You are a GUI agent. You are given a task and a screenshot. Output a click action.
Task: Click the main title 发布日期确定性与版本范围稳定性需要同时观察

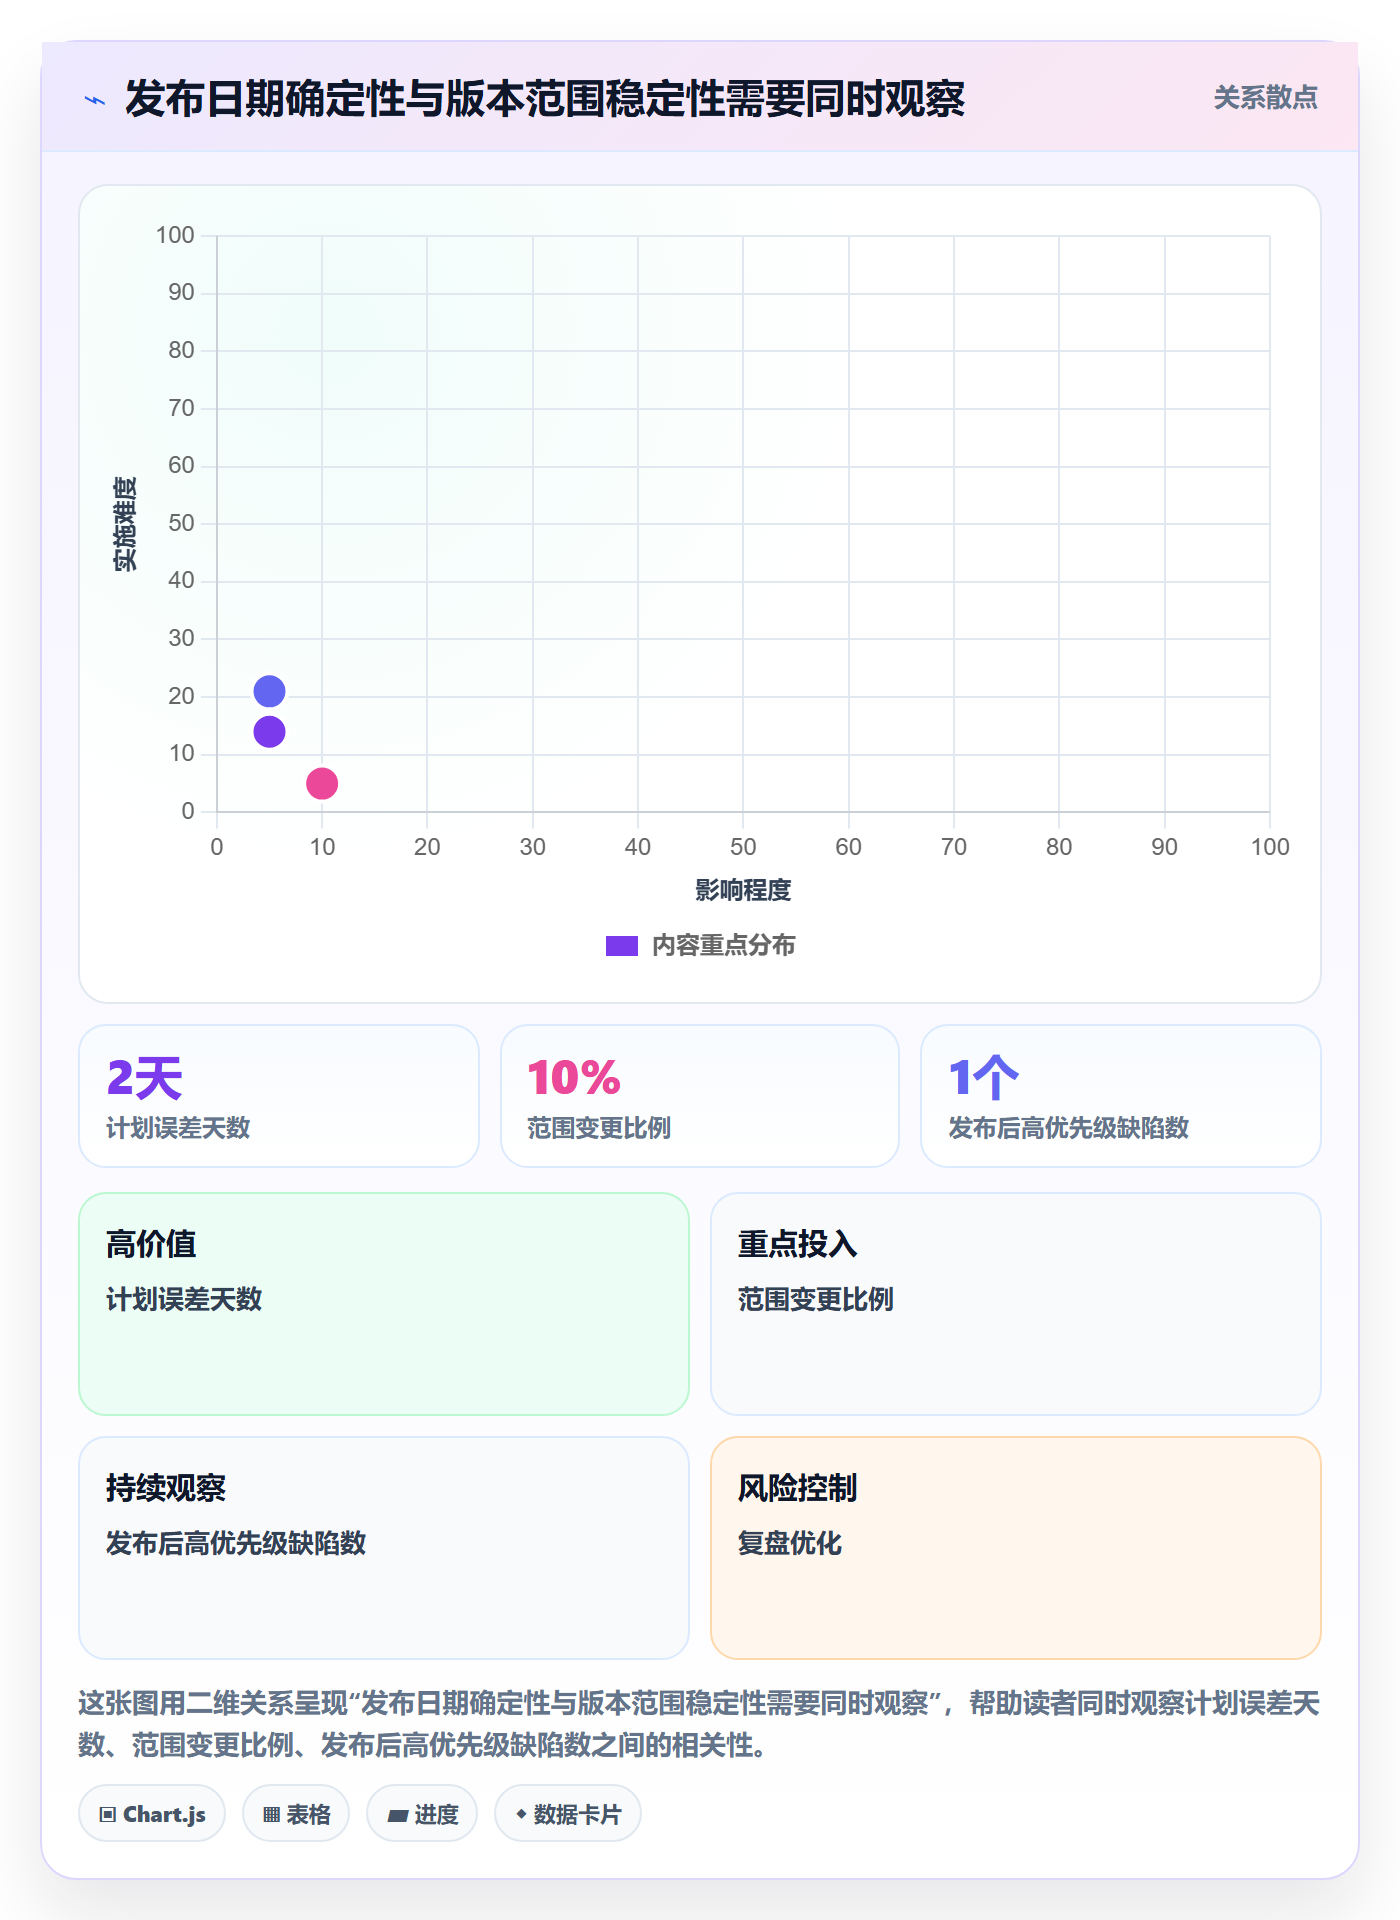[x=545, y=99]
